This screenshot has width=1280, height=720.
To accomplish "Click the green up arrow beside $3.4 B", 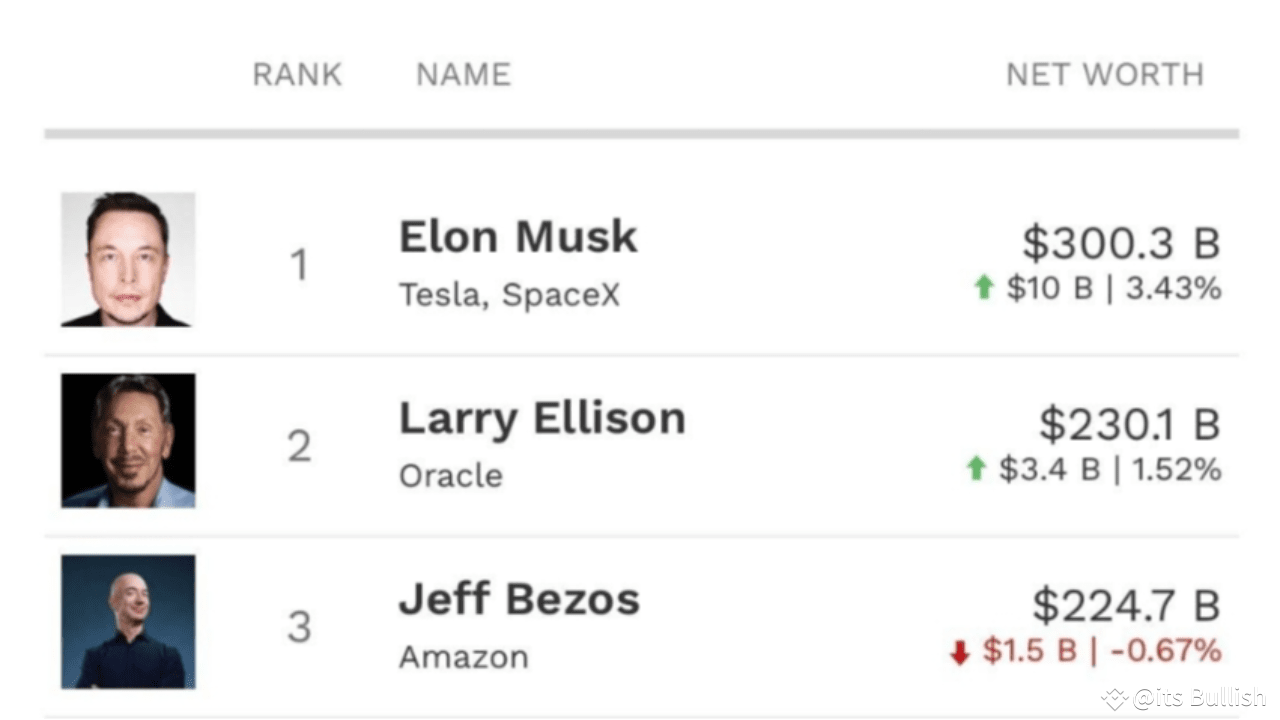I will (977, 468).
